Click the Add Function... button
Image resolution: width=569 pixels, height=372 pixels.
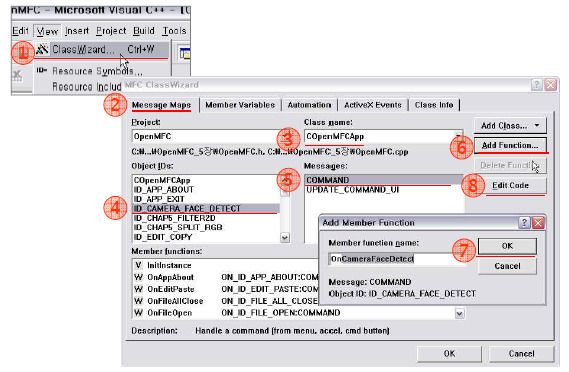pyautogui.click(x=510, y=146)
